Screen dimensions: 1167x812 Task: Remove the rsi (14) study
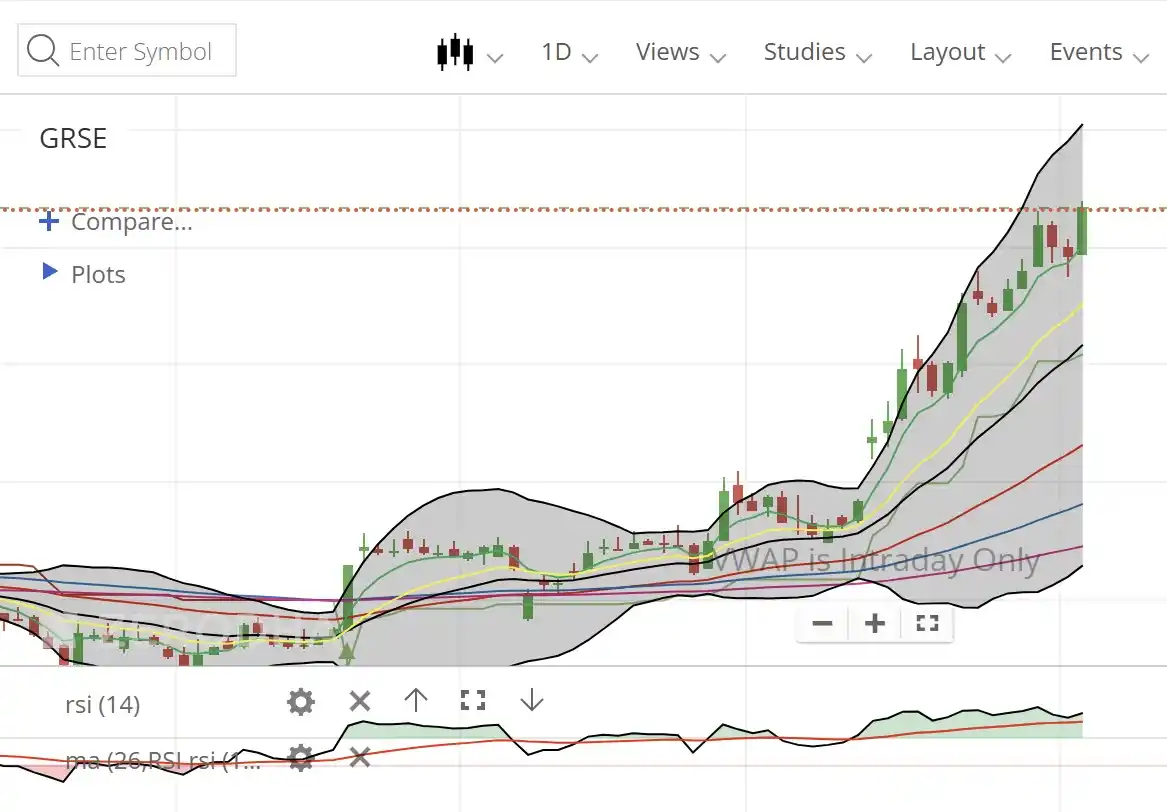359,700
